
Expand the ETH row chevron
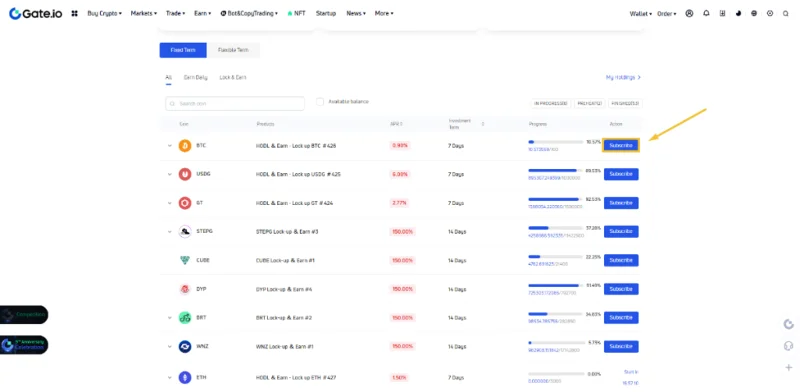pos(170,378)
